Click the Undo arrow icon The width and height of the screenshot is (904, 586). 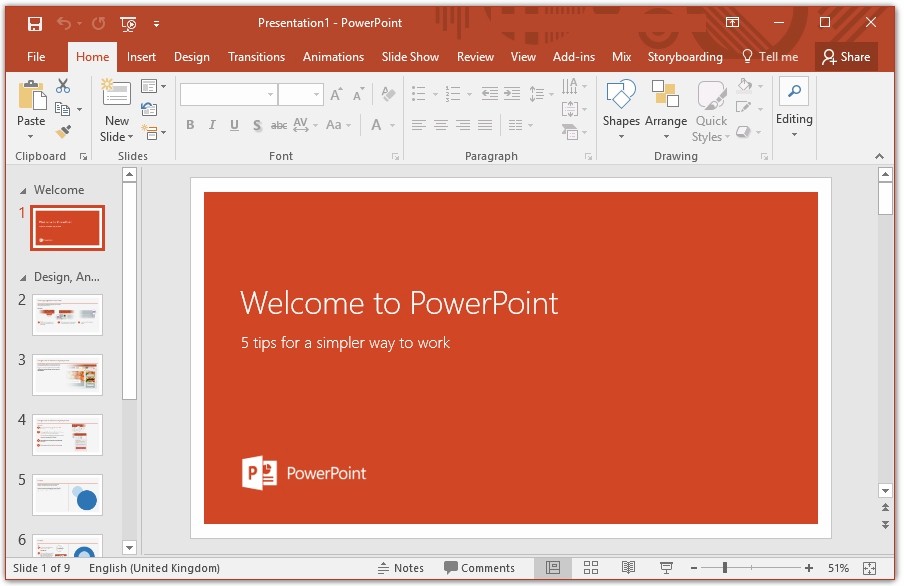64,23
